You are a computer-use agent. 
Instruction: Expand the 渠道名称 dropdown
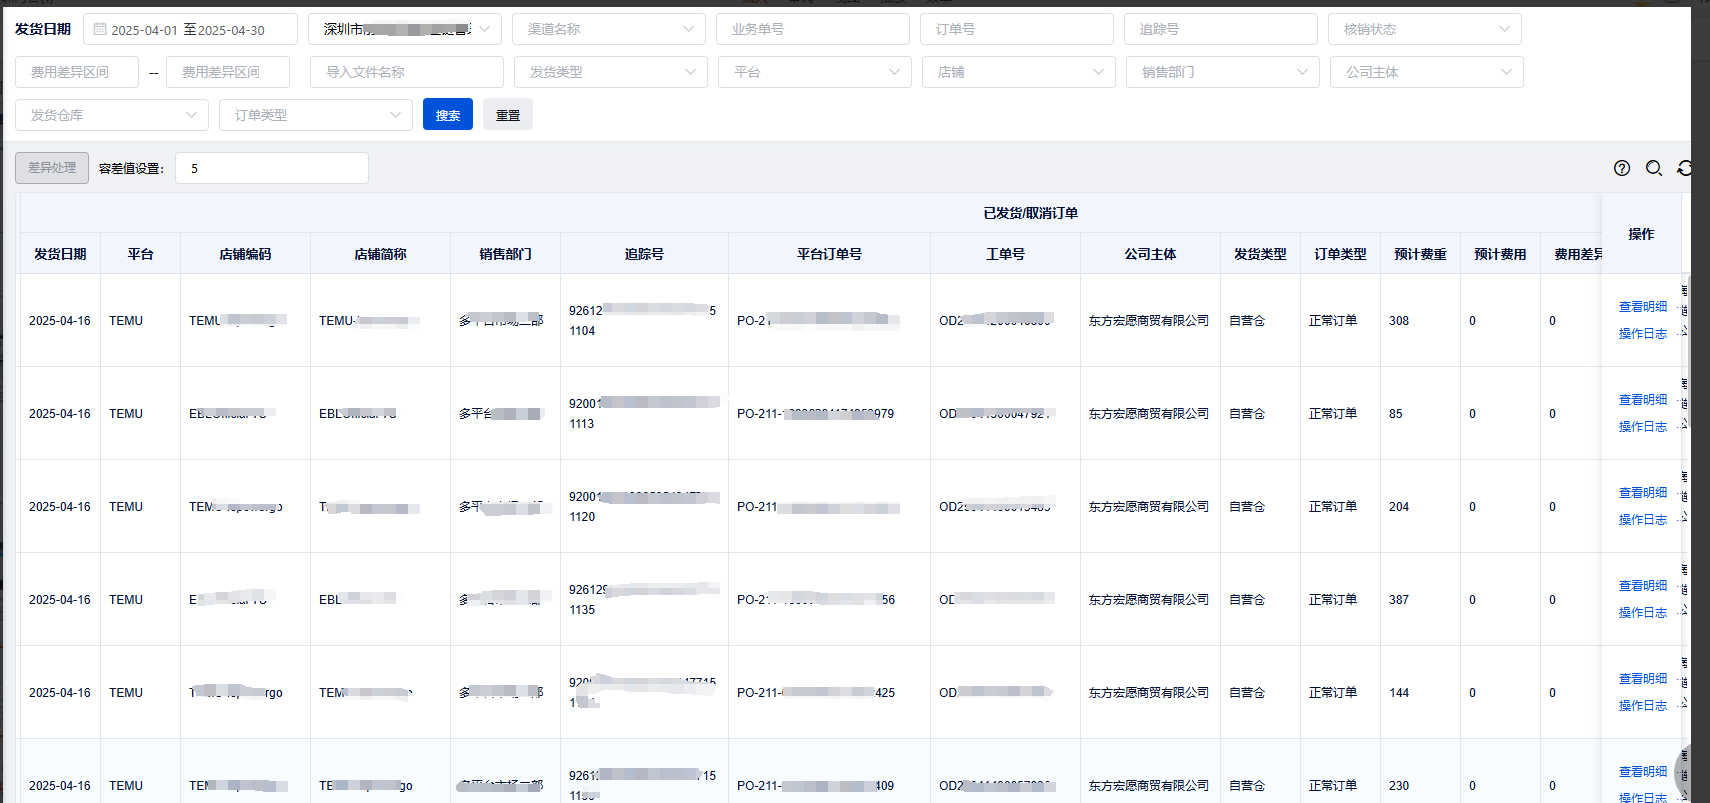(x=608, y=30)
